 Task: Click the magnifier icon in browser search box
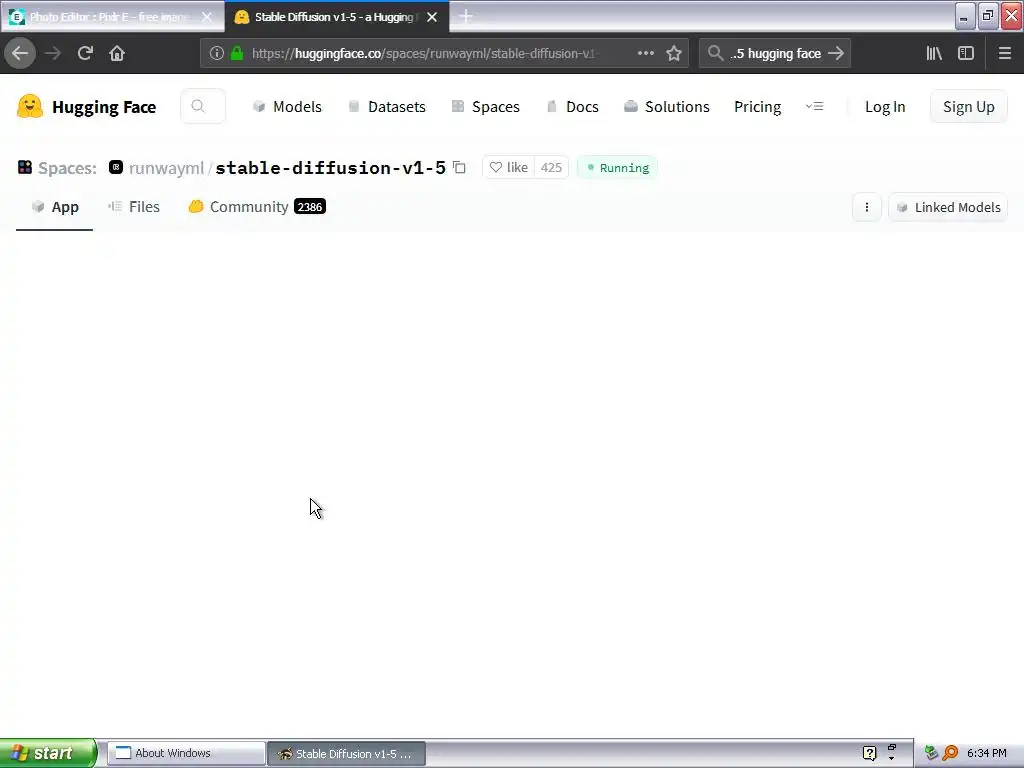pos(716,54)
